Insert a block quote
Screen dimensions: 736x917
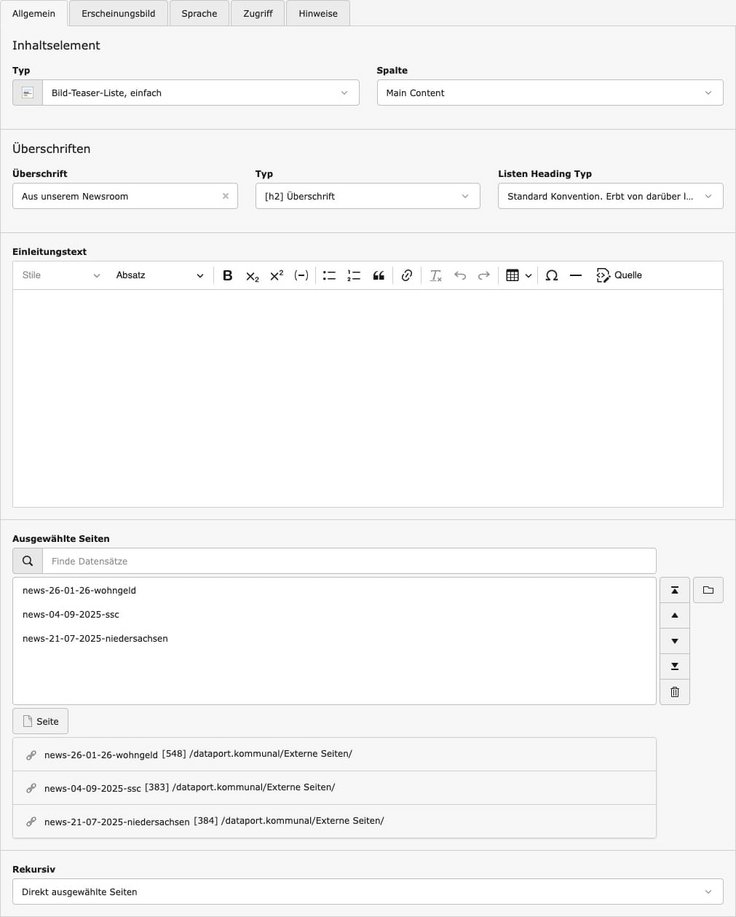click(378, 276)
